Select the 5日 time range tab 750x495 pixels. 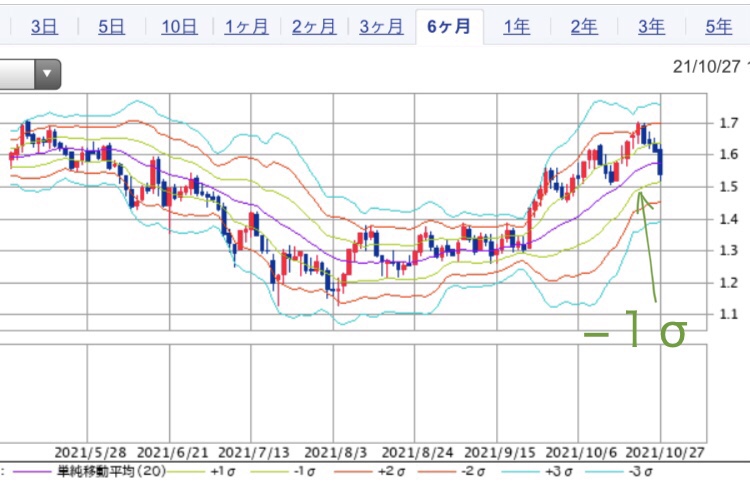pyautogui.click(x=111, y=27)
